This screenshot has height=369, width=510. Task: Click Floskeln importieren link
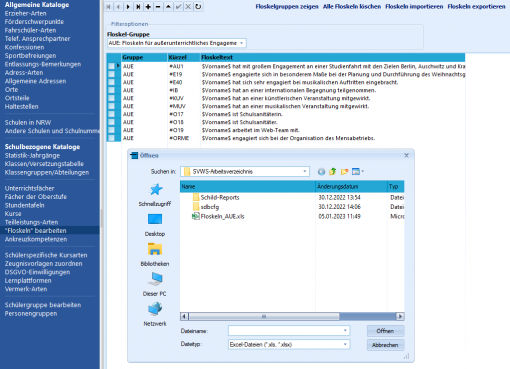coord(414,7)
